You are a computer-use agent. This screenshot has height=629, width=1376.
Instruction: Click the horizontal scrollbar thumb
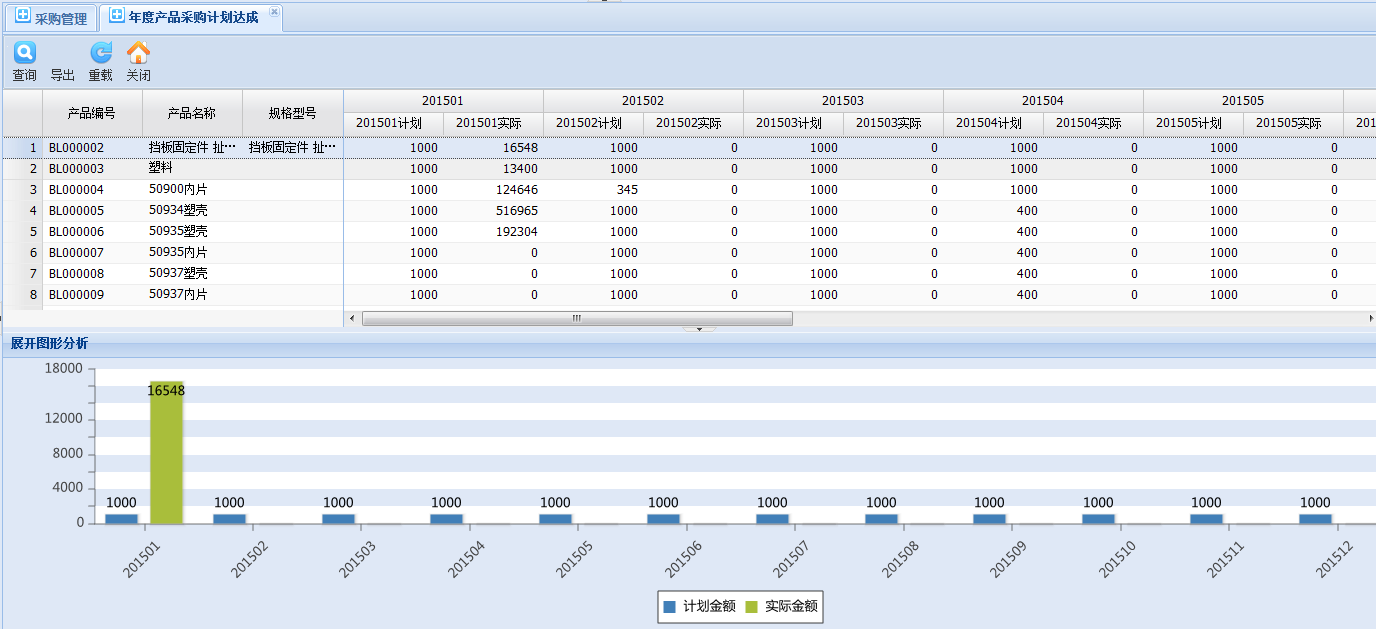tap(577, 318)
